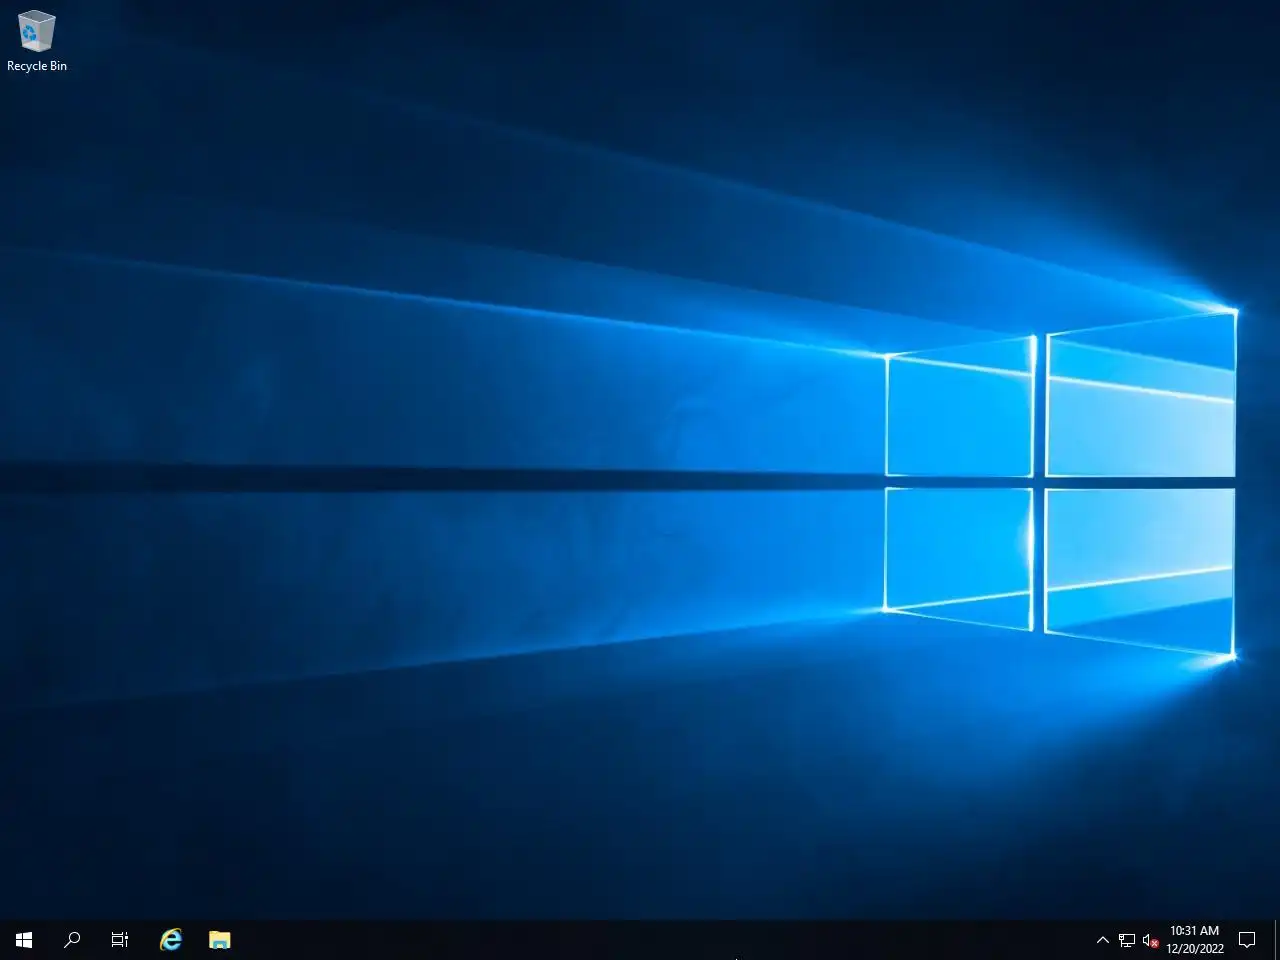Open File Explorer from the taskbar
1280x960 pixels.
point(220,940)
